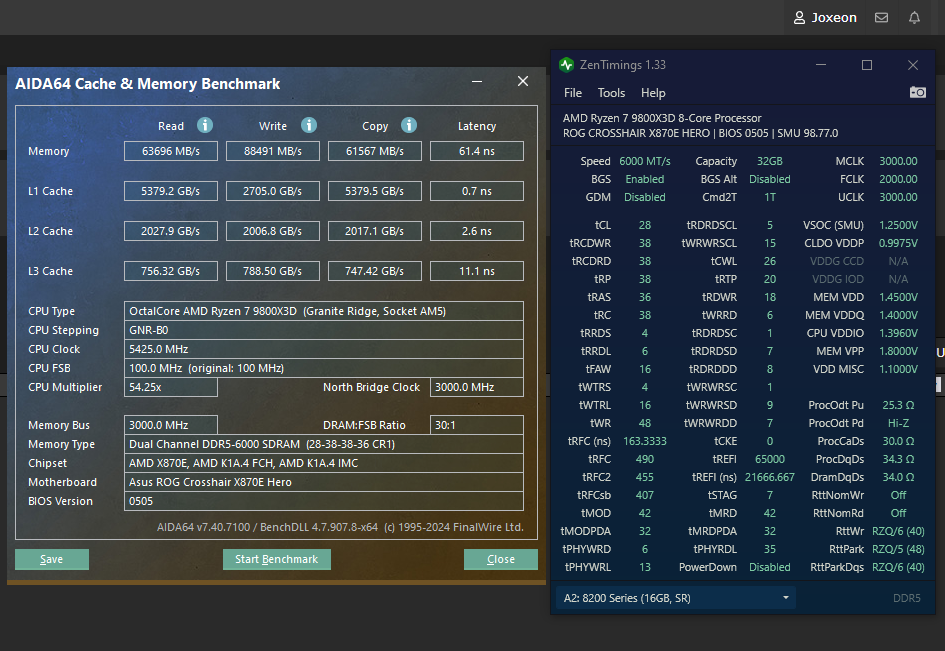This screenshot has height=651, width=945.
Task: Take a ZenTimings screenshot with camera icon
Action: tap(917, 92)
